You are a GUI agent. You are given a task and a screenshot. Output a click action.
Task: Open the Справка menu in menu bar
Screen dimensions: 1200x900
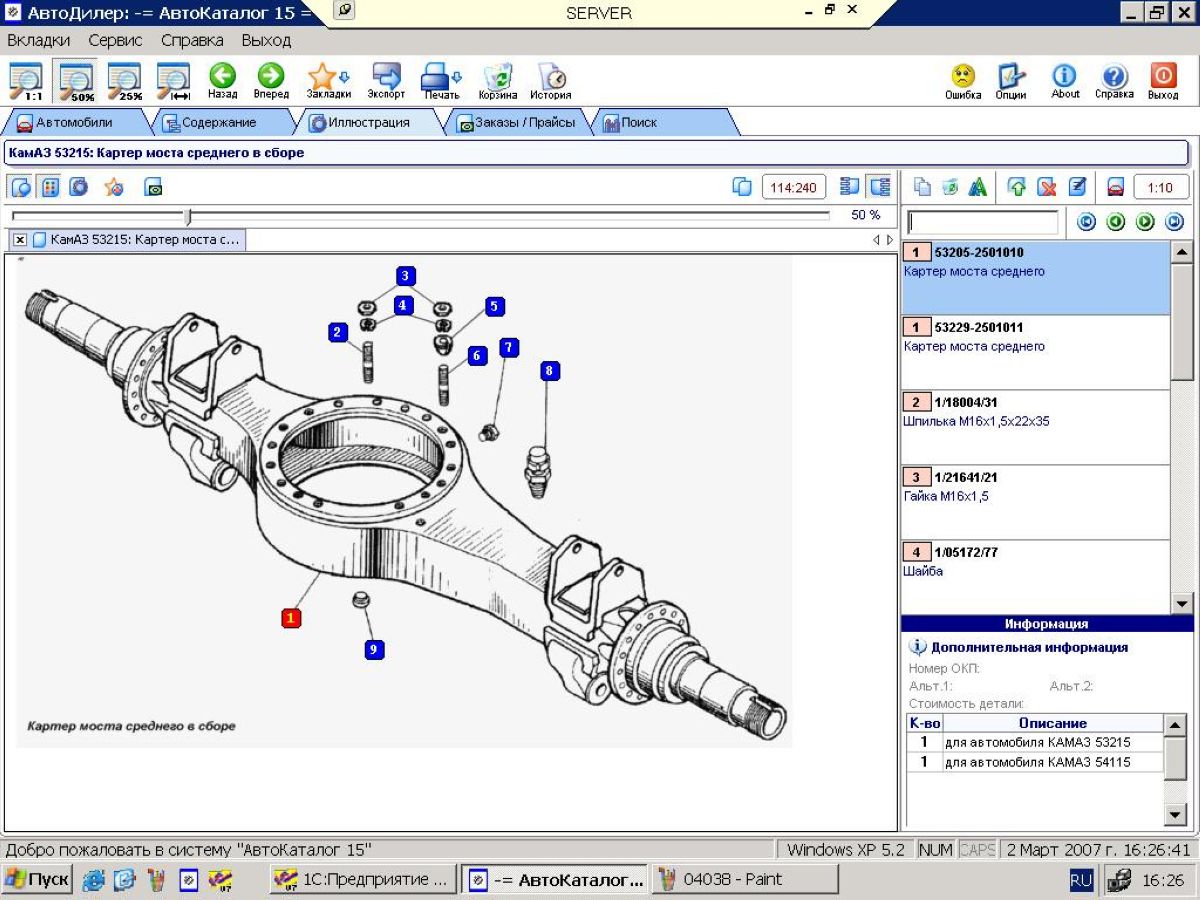coord(192,41)
